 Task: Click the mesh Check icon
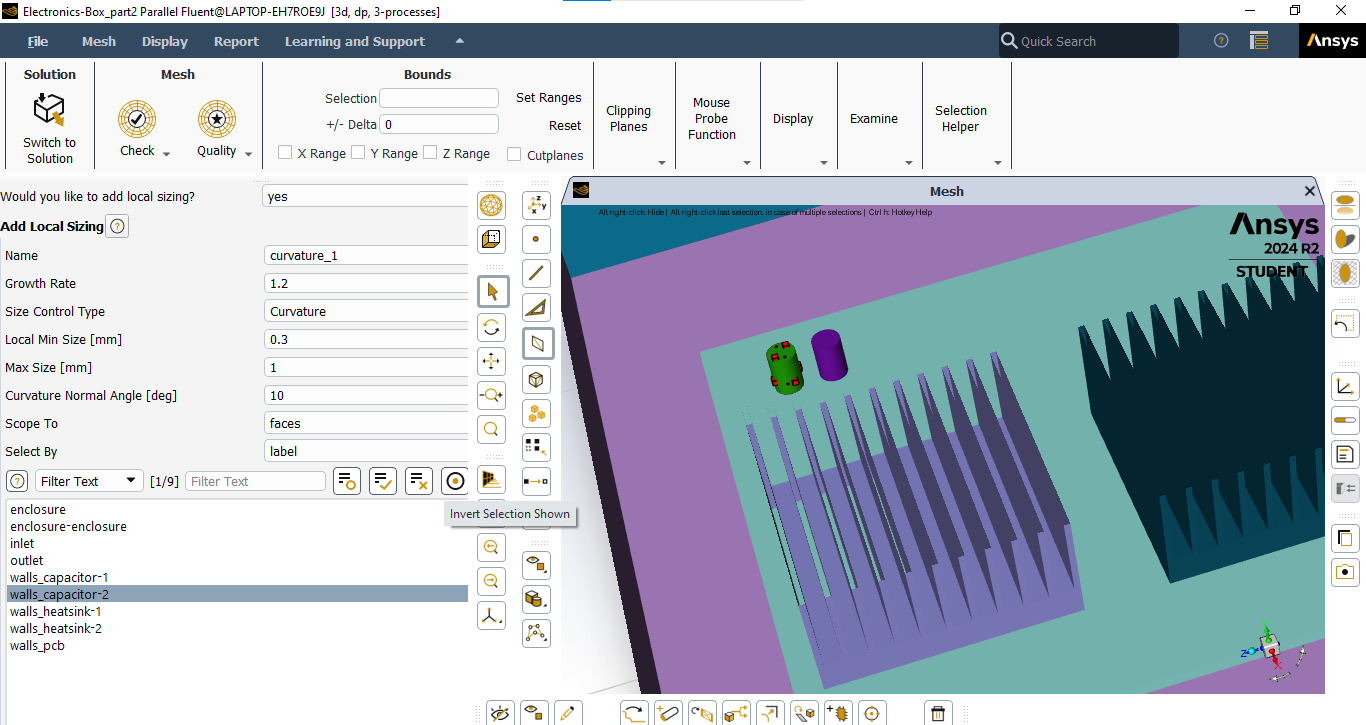pyautogui.click(x=137, y=119)
